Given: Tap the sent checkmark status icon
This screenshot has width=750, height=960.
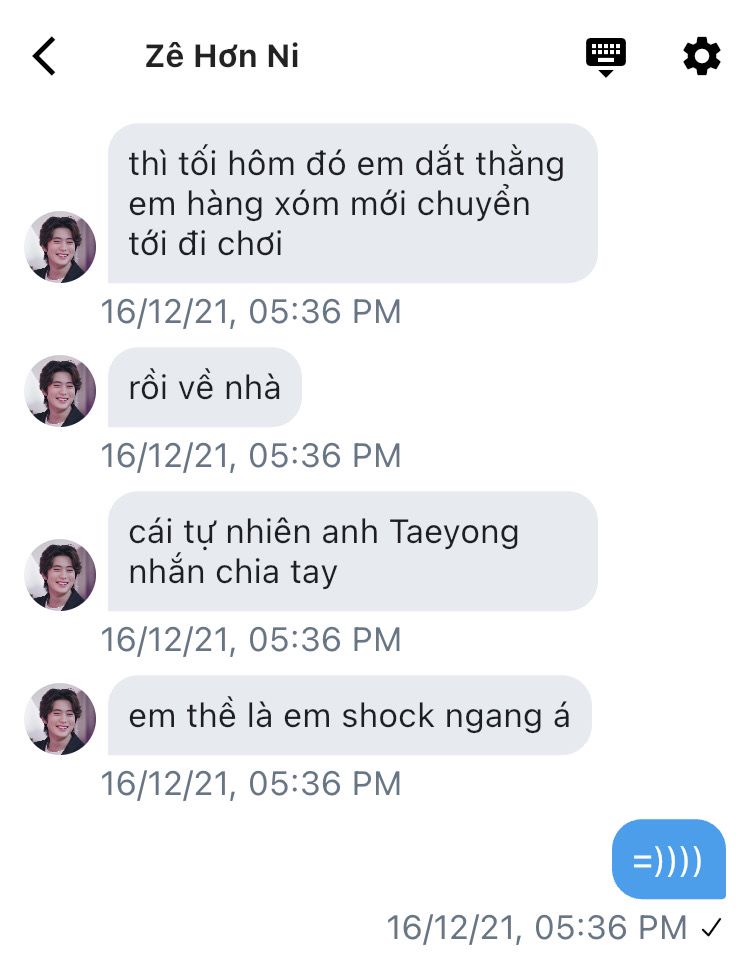Looking at the screenshot, I should click(712, 928).
